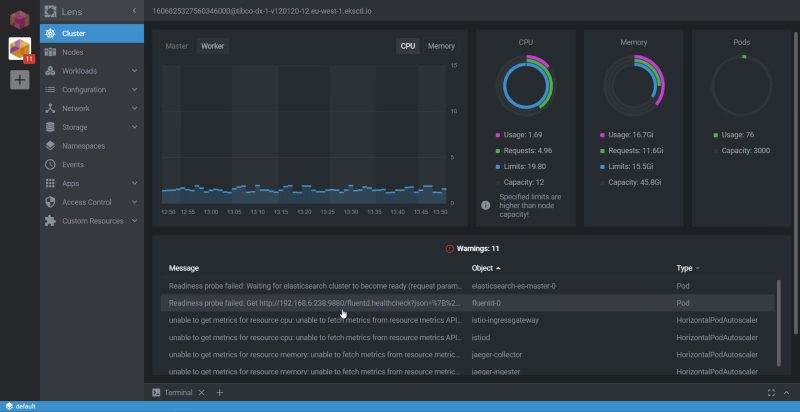Click the elasticsearch-es-master-0 warning row

(x=467, y=286)
